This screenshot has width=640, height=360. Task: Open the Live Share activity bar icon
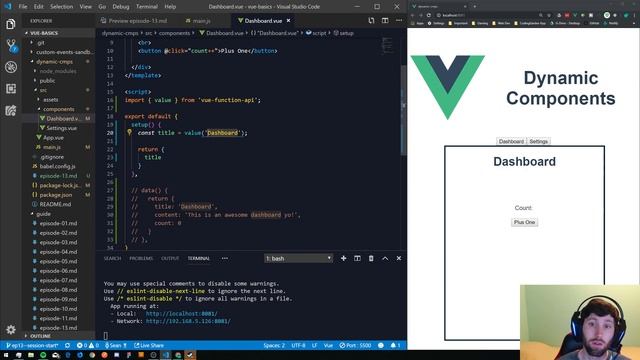[x=11, y=110]
